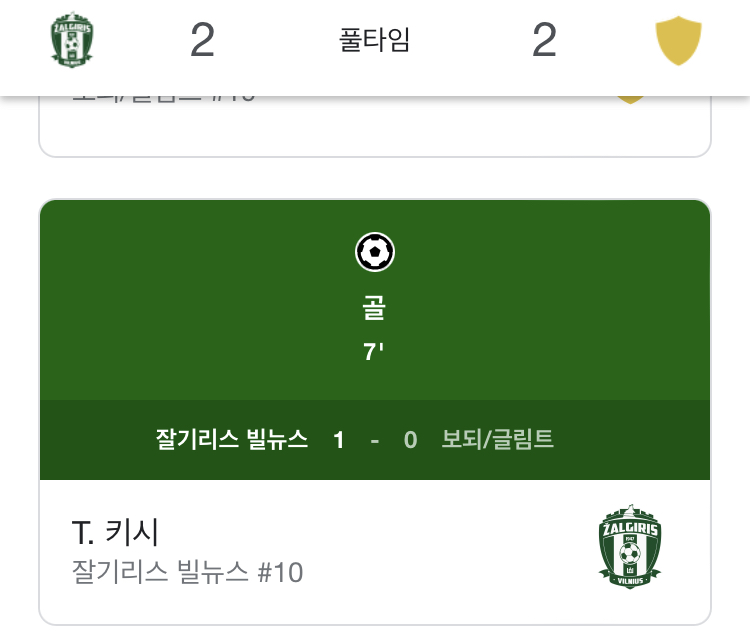
Task: Click the partially hidden event card above
Action: pyautogui.click(x=375, y=126)
